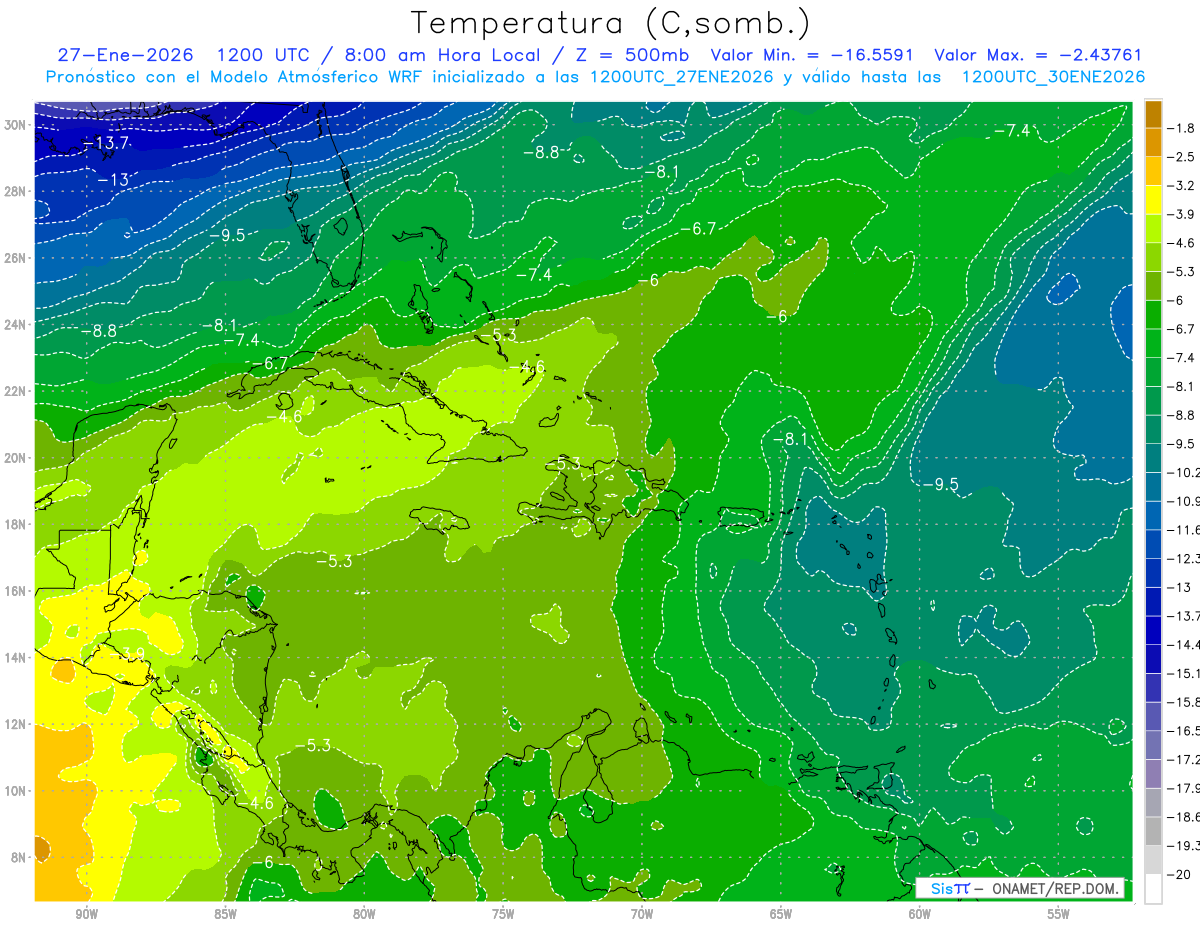
Task: Click the "1200UTC_27ENE2026" initialization timestamp
Action: (682, 77)
